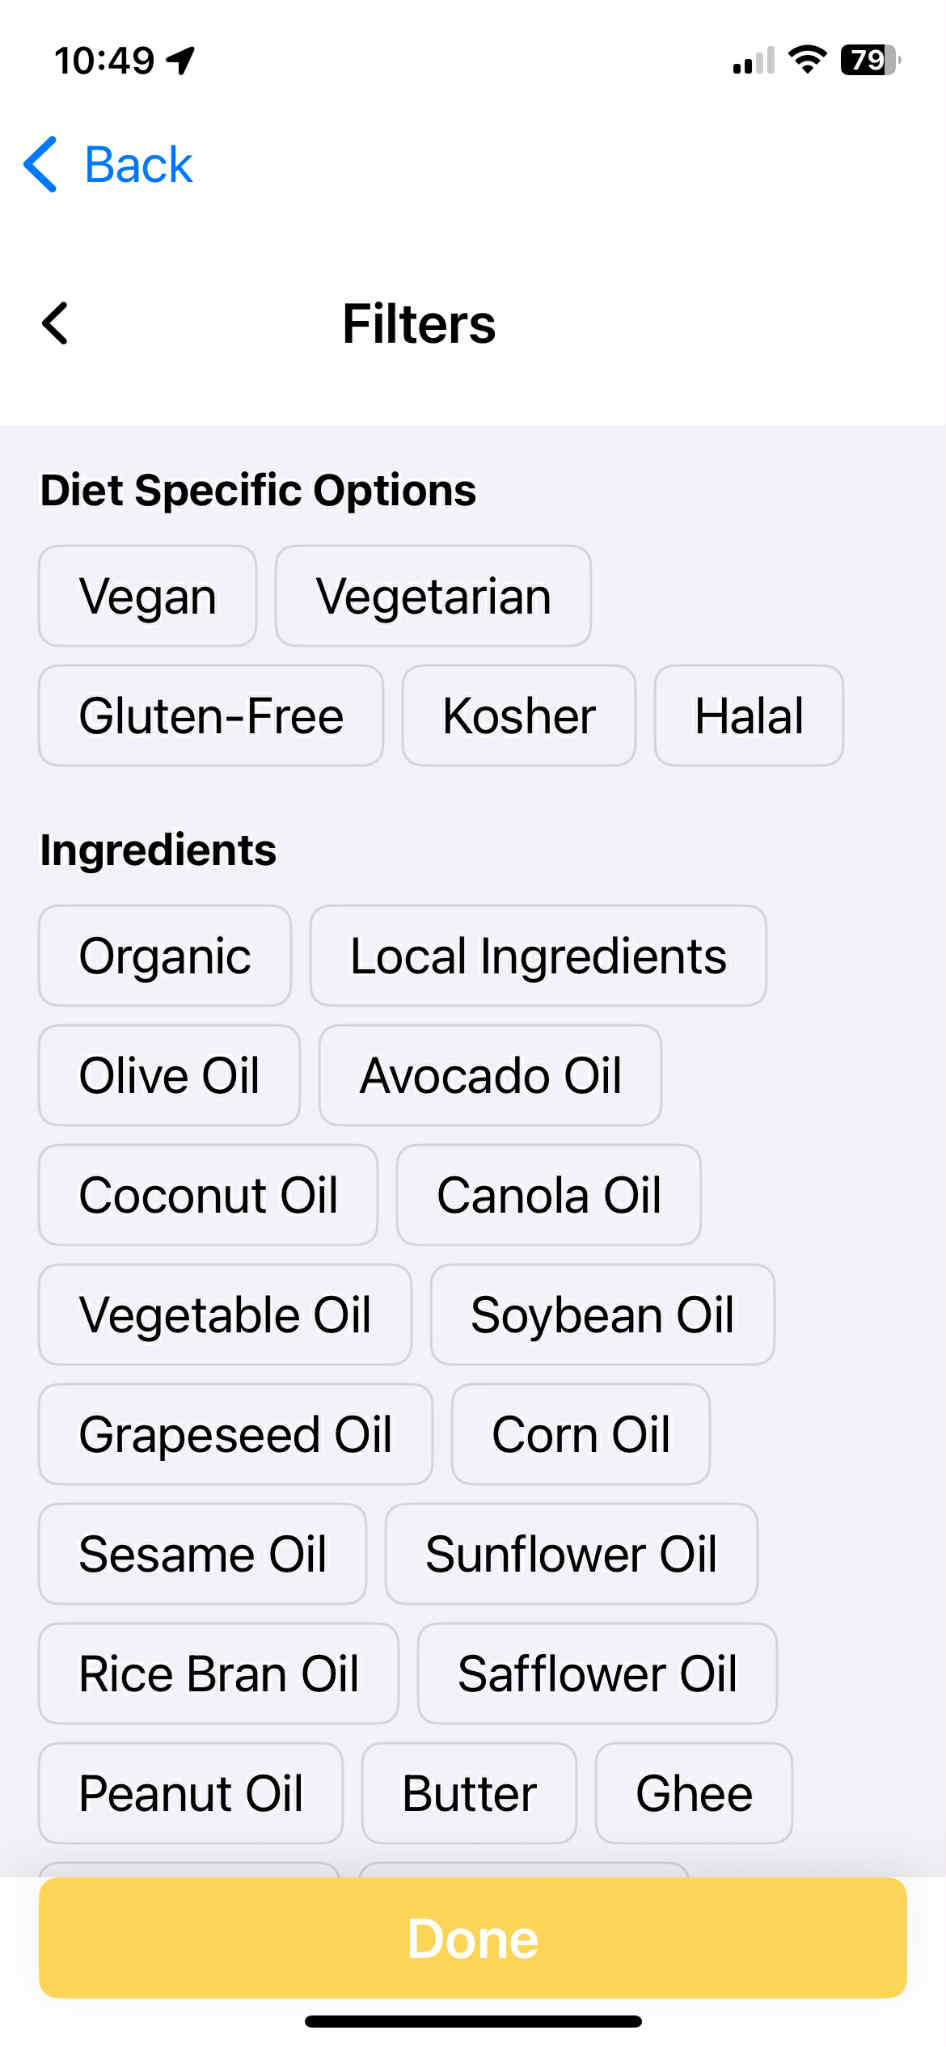
Task: Choose the Avocado Oil filter chip
Action: (x=490, y=1076)
